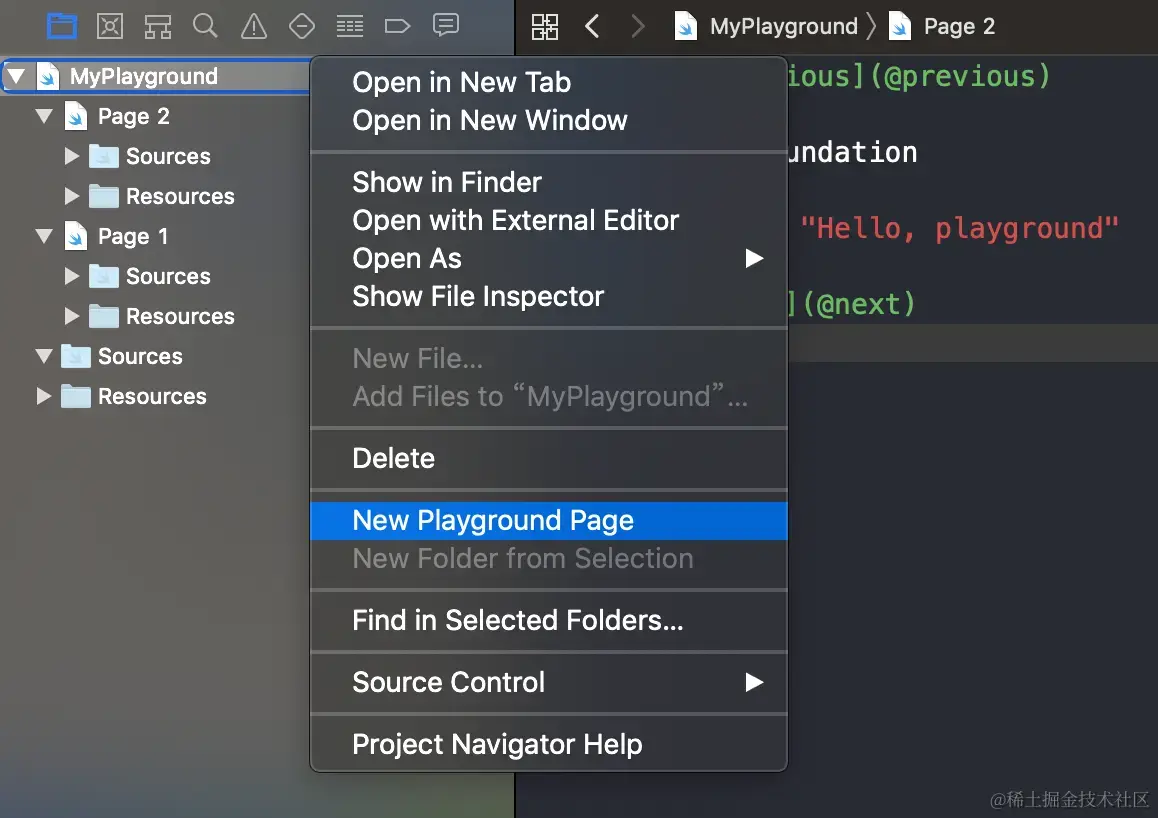Go forward with the right chevron
This screenshot has height=818, width=1158.
point(638,27)
